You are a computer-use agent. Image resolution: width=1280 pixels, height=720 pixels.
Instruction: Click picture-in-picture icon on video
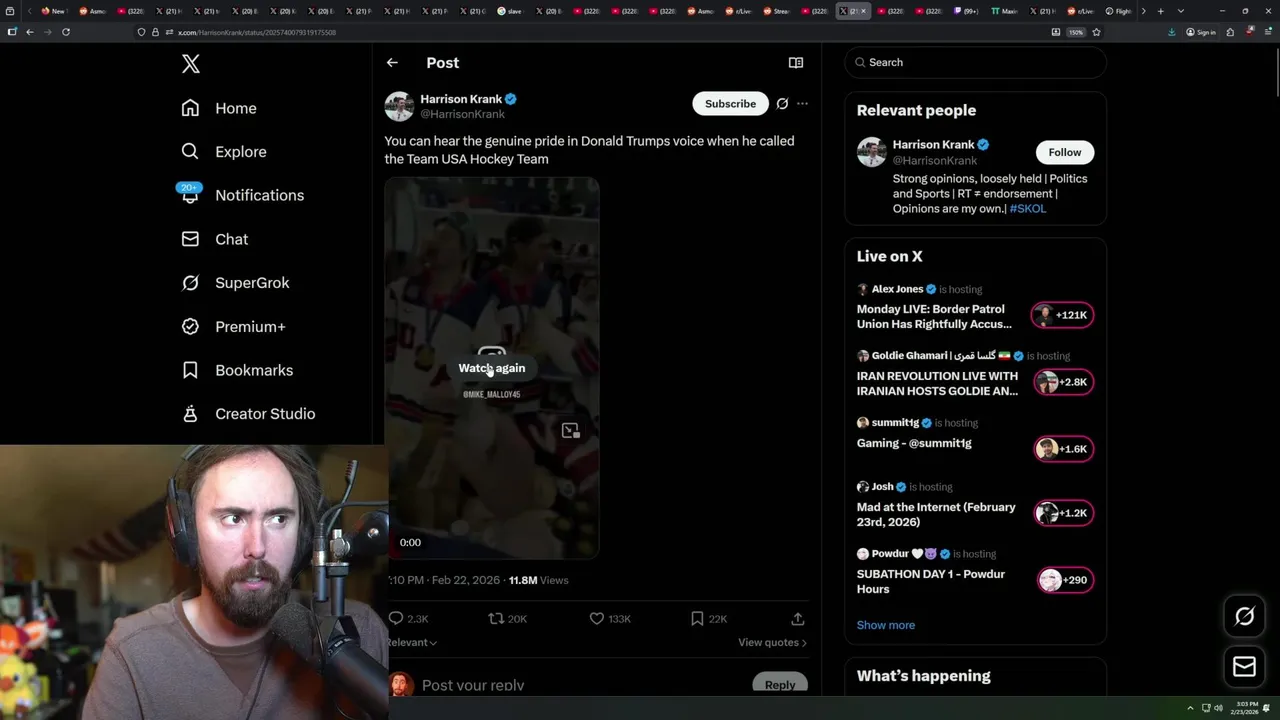[x=570, y=431]
